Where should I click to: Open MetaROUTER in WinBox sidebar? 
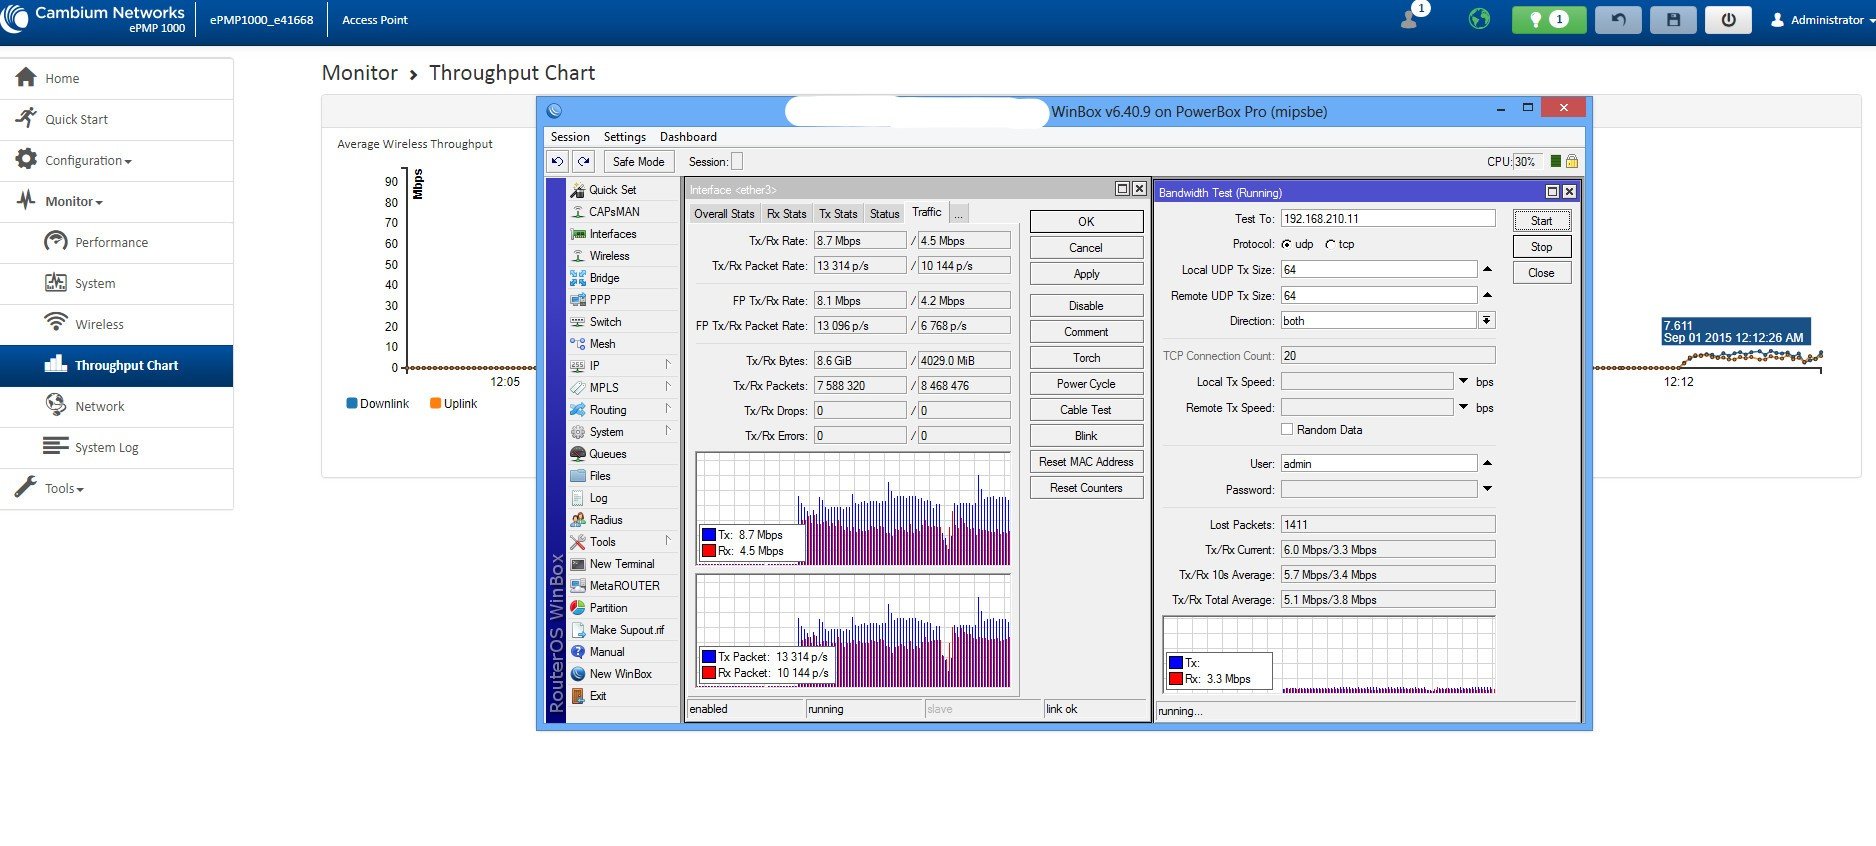[x=624, y=586]
